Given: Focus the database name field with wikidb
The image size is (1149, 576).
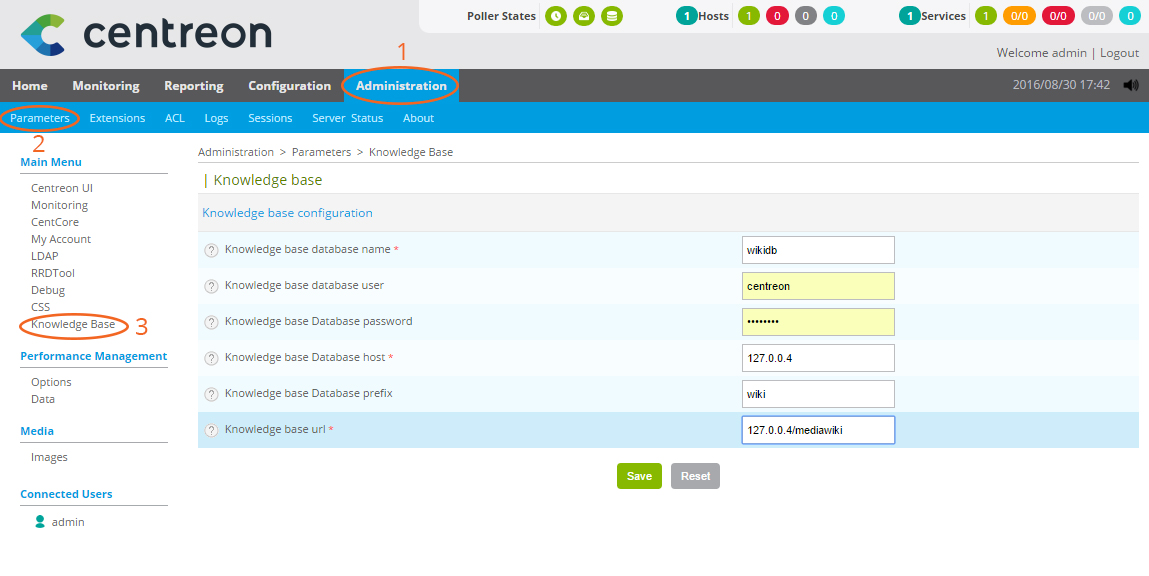Looking at the screenshot, I should [x=818, y=250].
